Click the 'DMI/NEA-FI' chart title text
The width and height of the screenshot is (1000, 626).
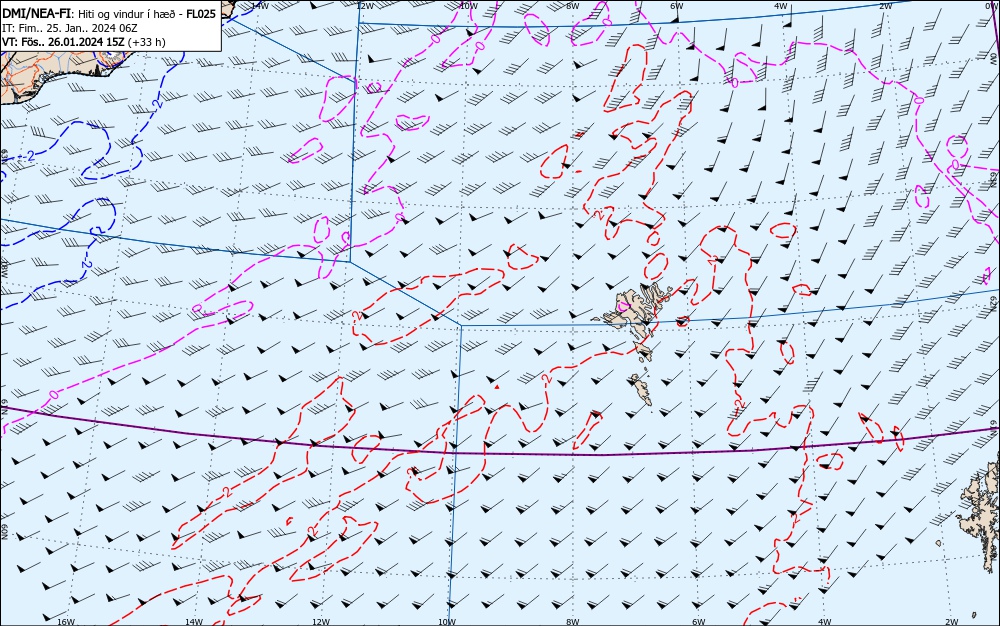pyautogui.click(x=35, y=14)
